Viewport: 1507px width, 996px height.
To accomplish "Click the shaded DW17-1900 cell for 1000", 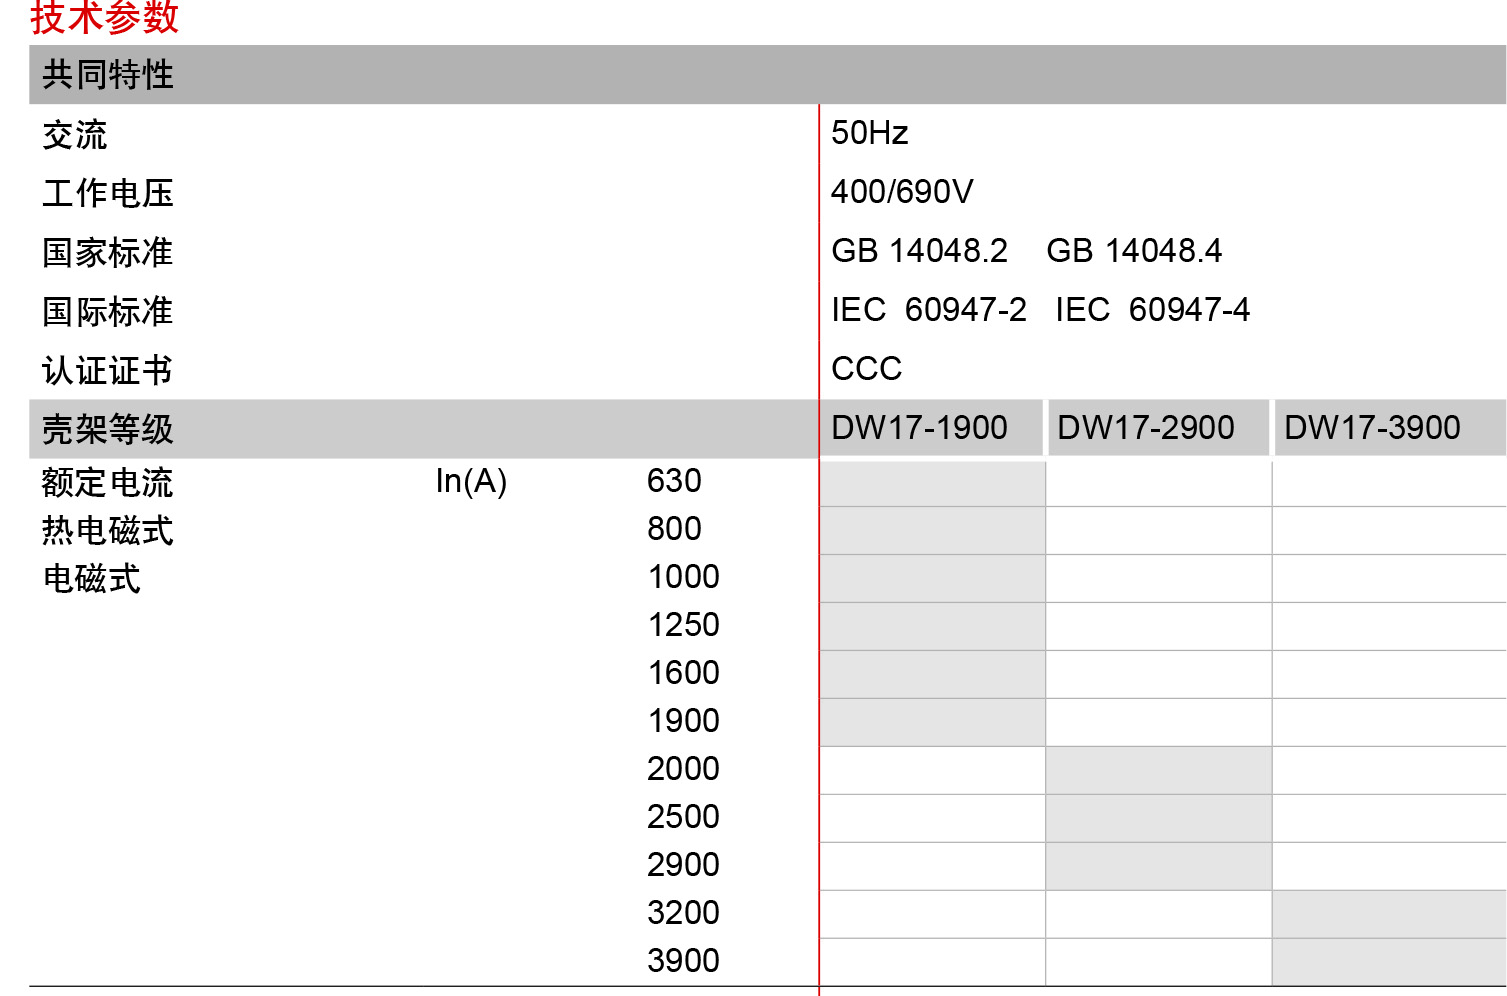I will (x=932, y=578).
